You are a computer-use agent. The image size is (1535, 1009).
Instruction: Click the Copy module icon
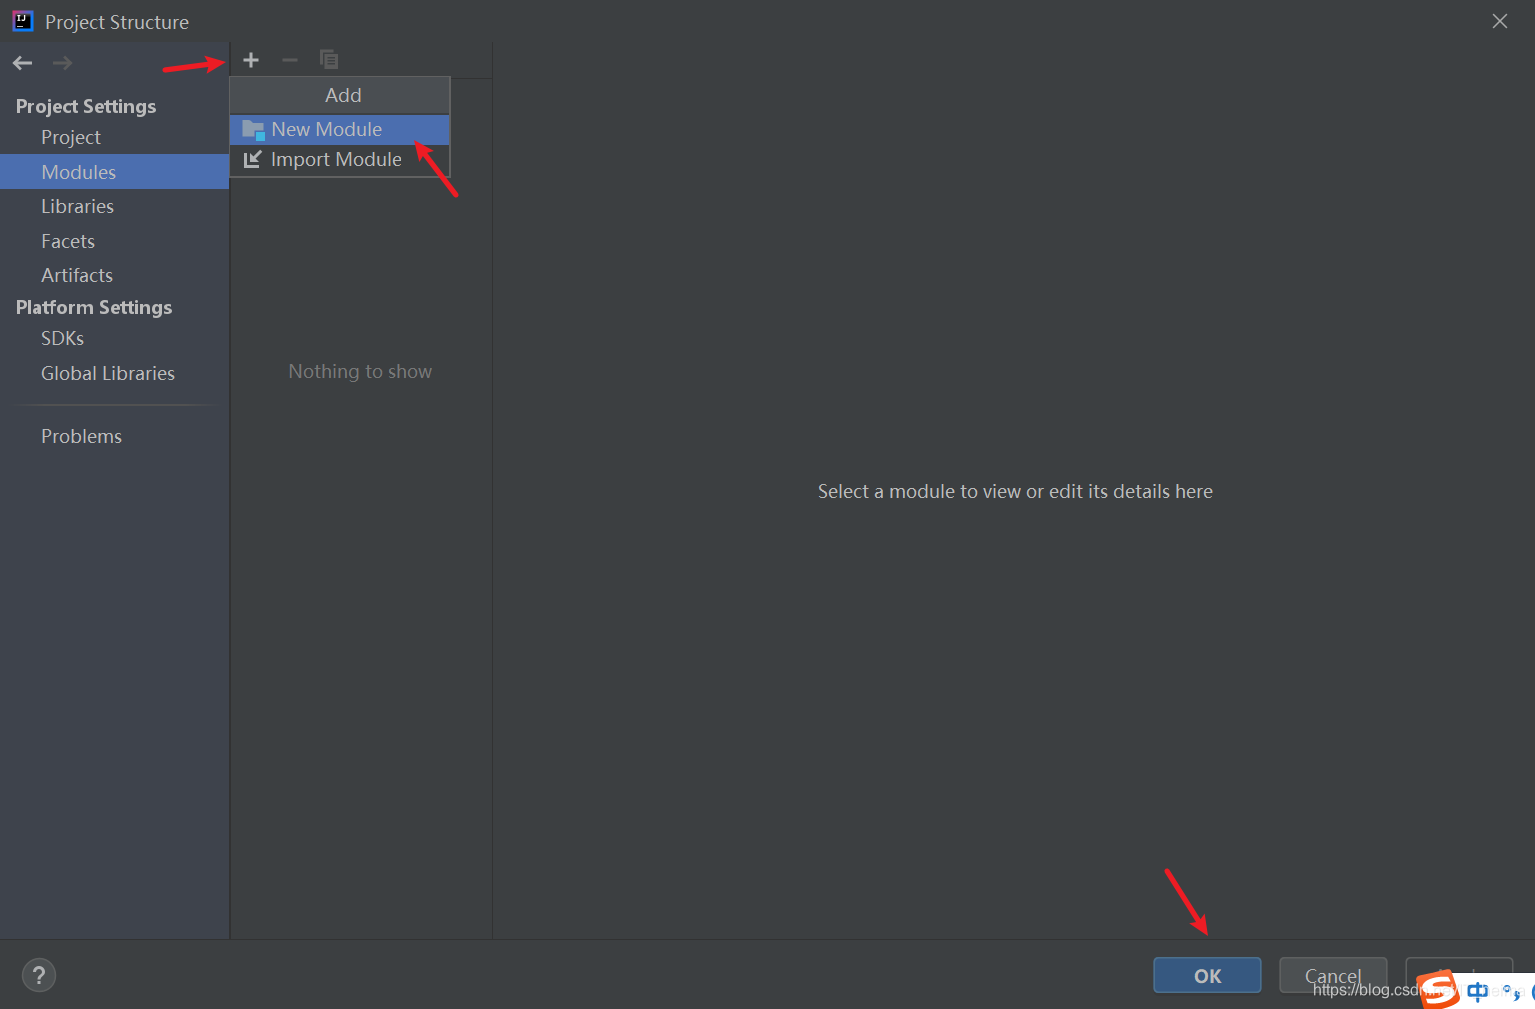point(329,60)
